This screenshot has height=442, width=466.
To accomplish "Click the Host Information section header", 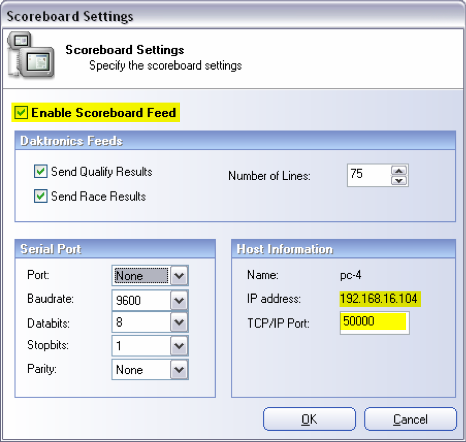I will click(x=343, y=249).
